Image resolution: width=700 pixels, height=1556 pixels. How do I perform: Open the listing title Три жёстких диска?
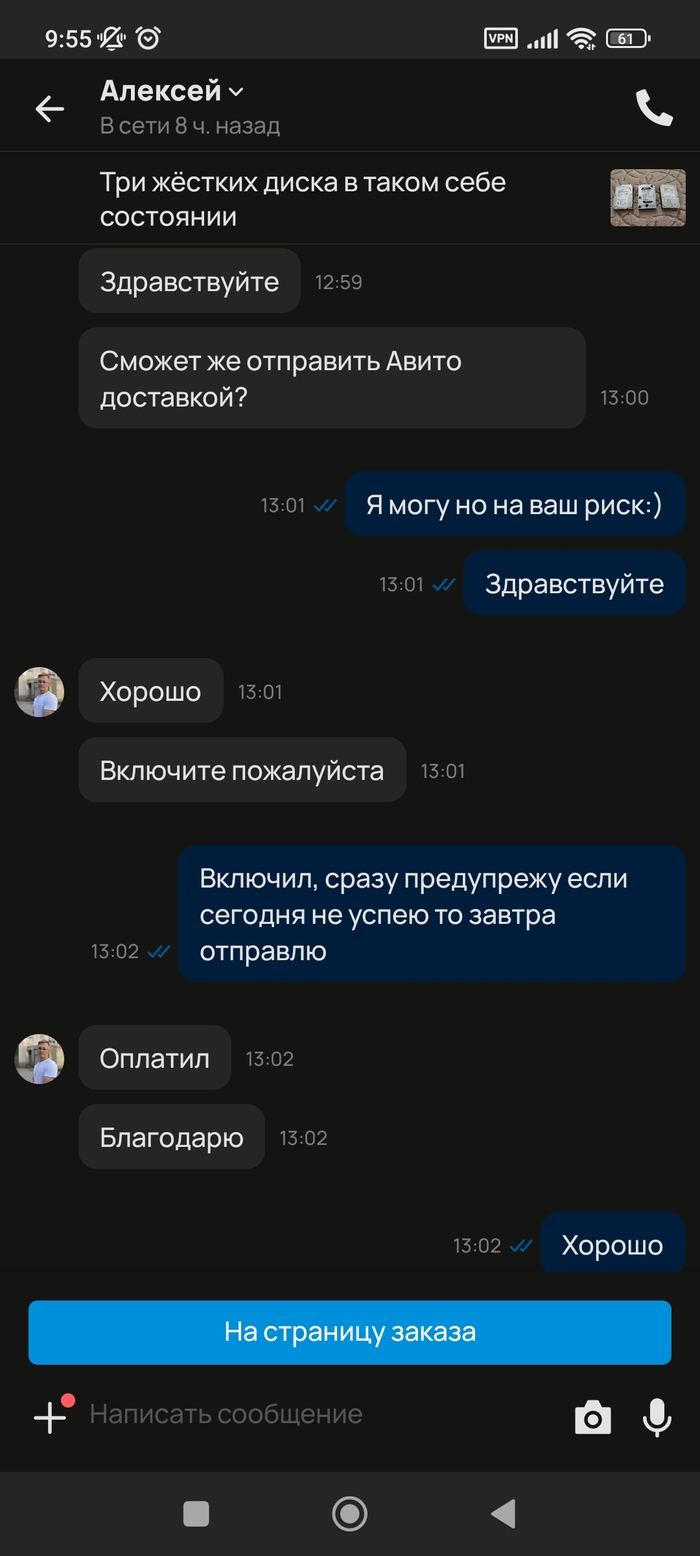tap(303, 199)
